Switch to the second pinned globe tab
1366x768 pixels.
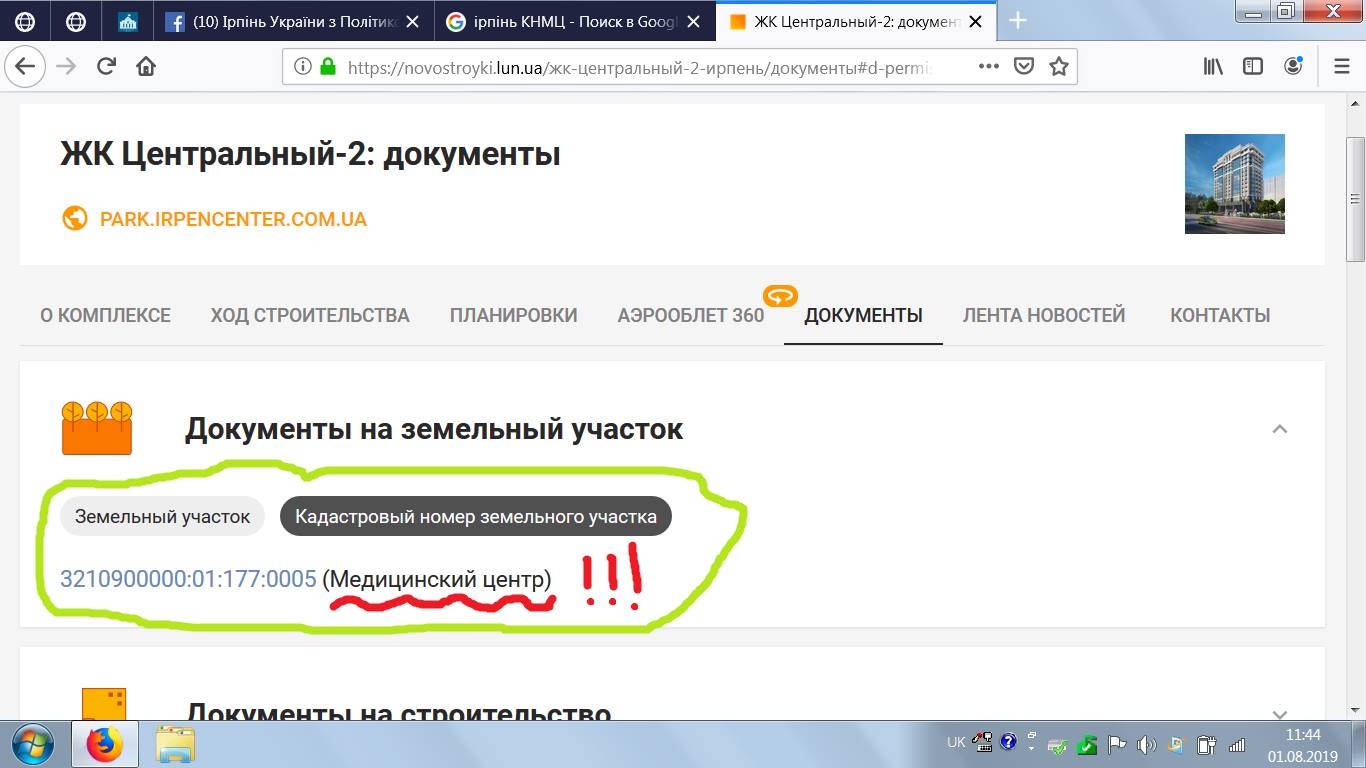click(76, 21)
